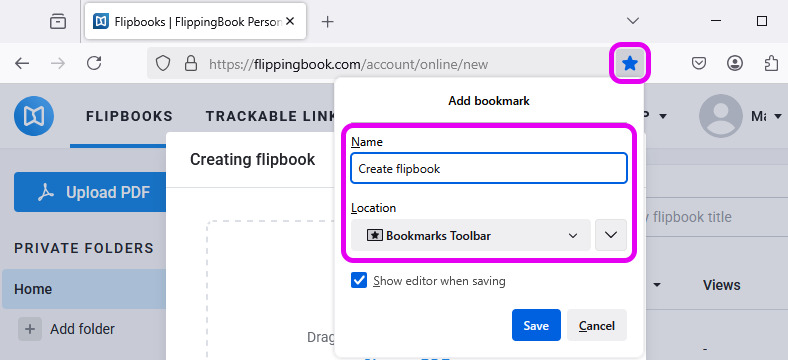Click the tracking protection shield icon
The image size is (788, 360).
pos(162,64)
